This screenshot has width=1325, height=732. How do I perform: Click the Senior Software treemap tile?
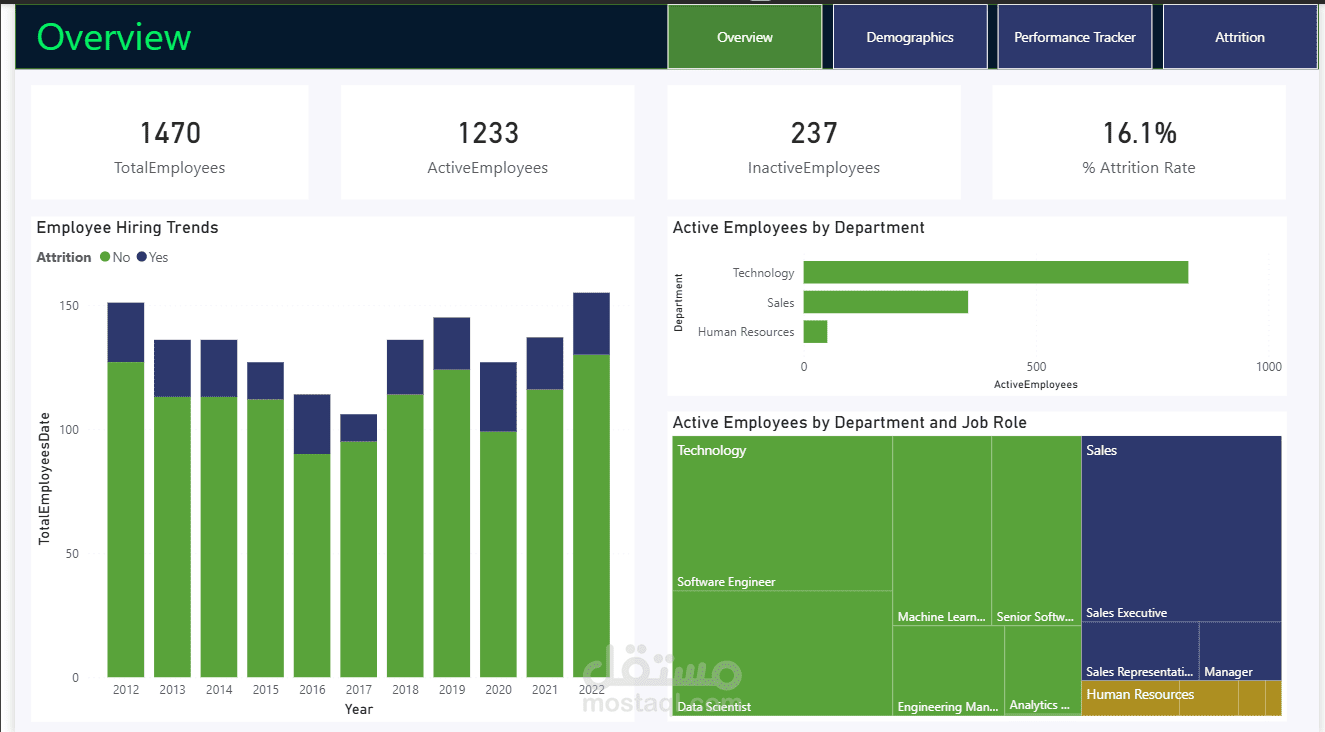1036,530
